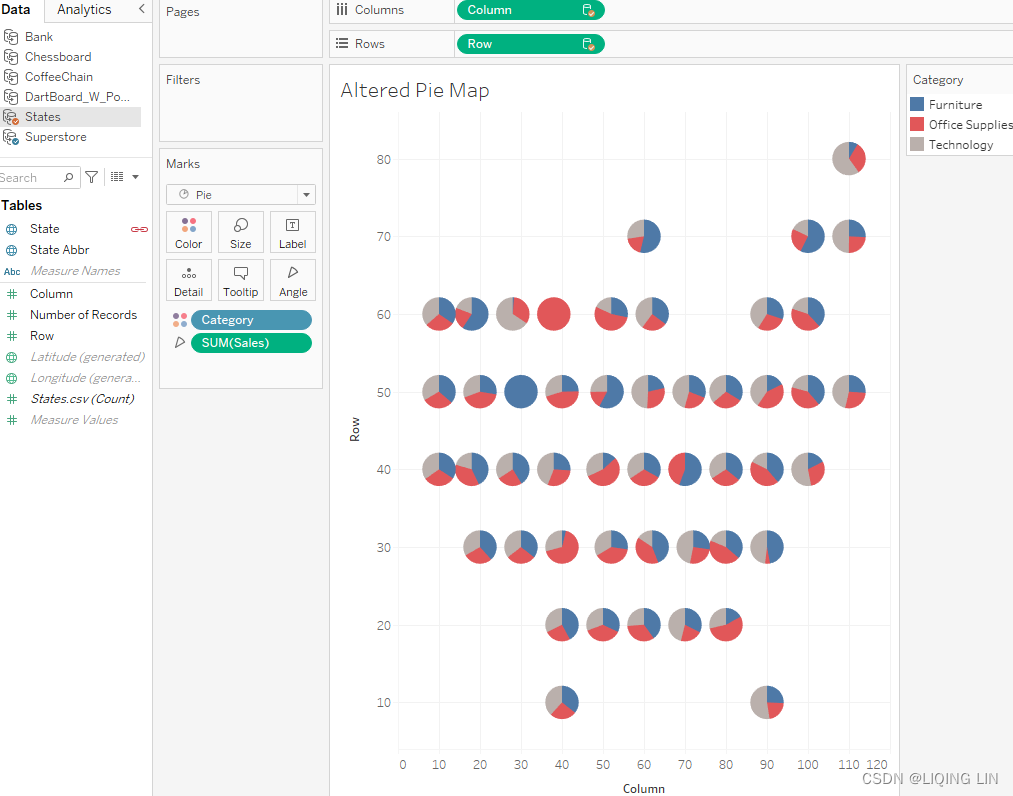Viewport: 1013px width, 796px height.
Task: Click the Row pill on Rows shelf
Action: 530,44
